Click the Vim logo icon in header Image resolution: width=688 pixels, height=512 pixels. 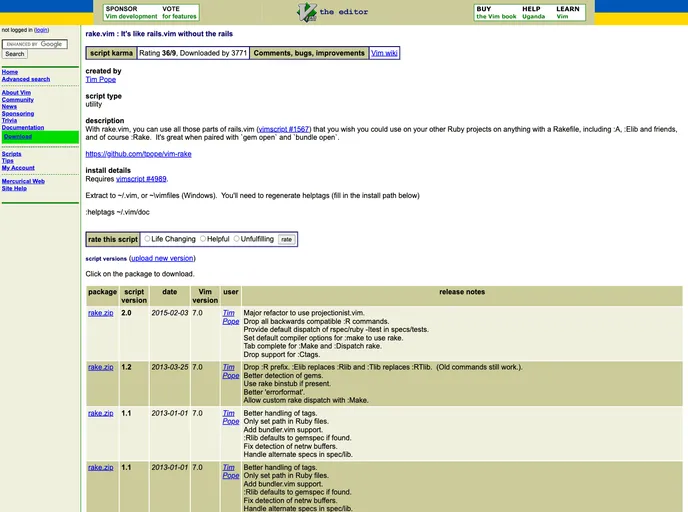pyautogui.click(x=307, y=12)
